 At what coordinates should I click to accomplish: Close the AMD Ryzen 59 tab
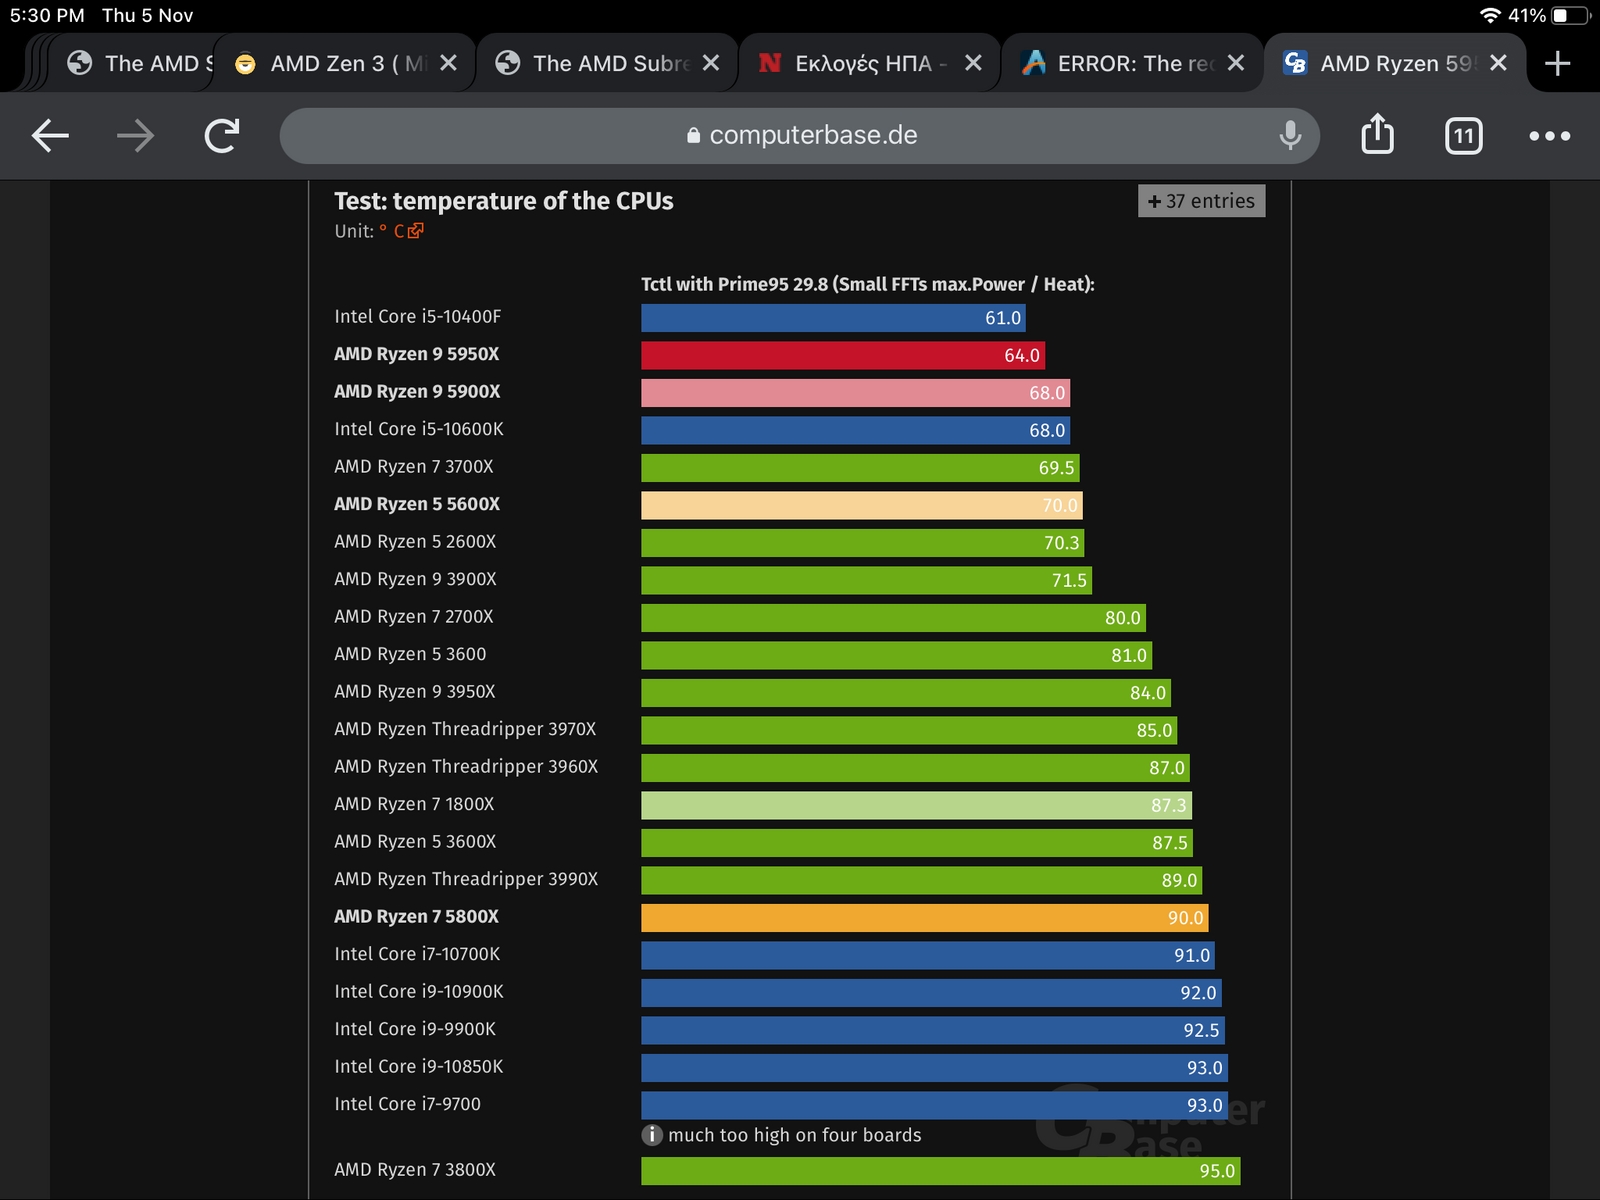pos(1498,63)
